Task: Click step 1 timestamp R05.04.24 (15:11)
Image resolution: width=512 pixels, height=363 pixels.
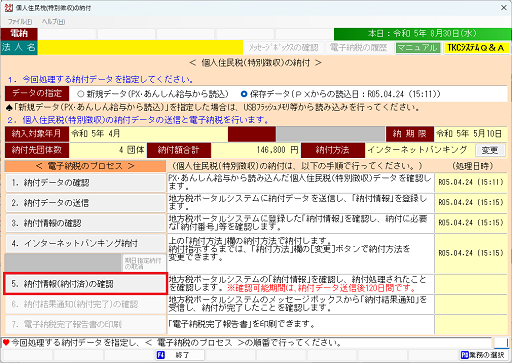Action: tap(471, 182)
